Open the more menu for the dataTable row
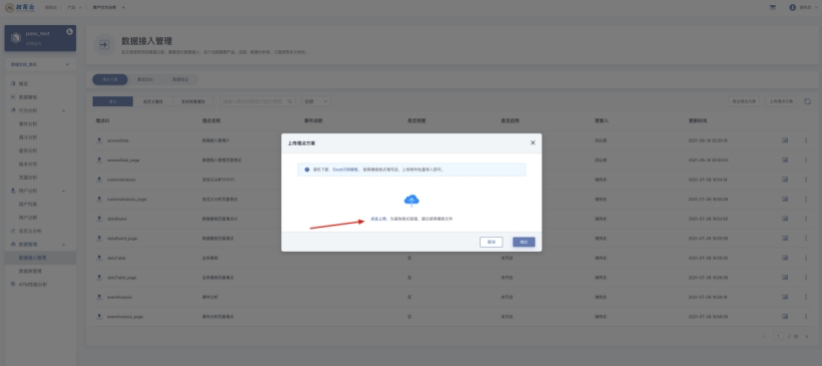822x366 pixels. pyautogui.click(x=806, y=258)
